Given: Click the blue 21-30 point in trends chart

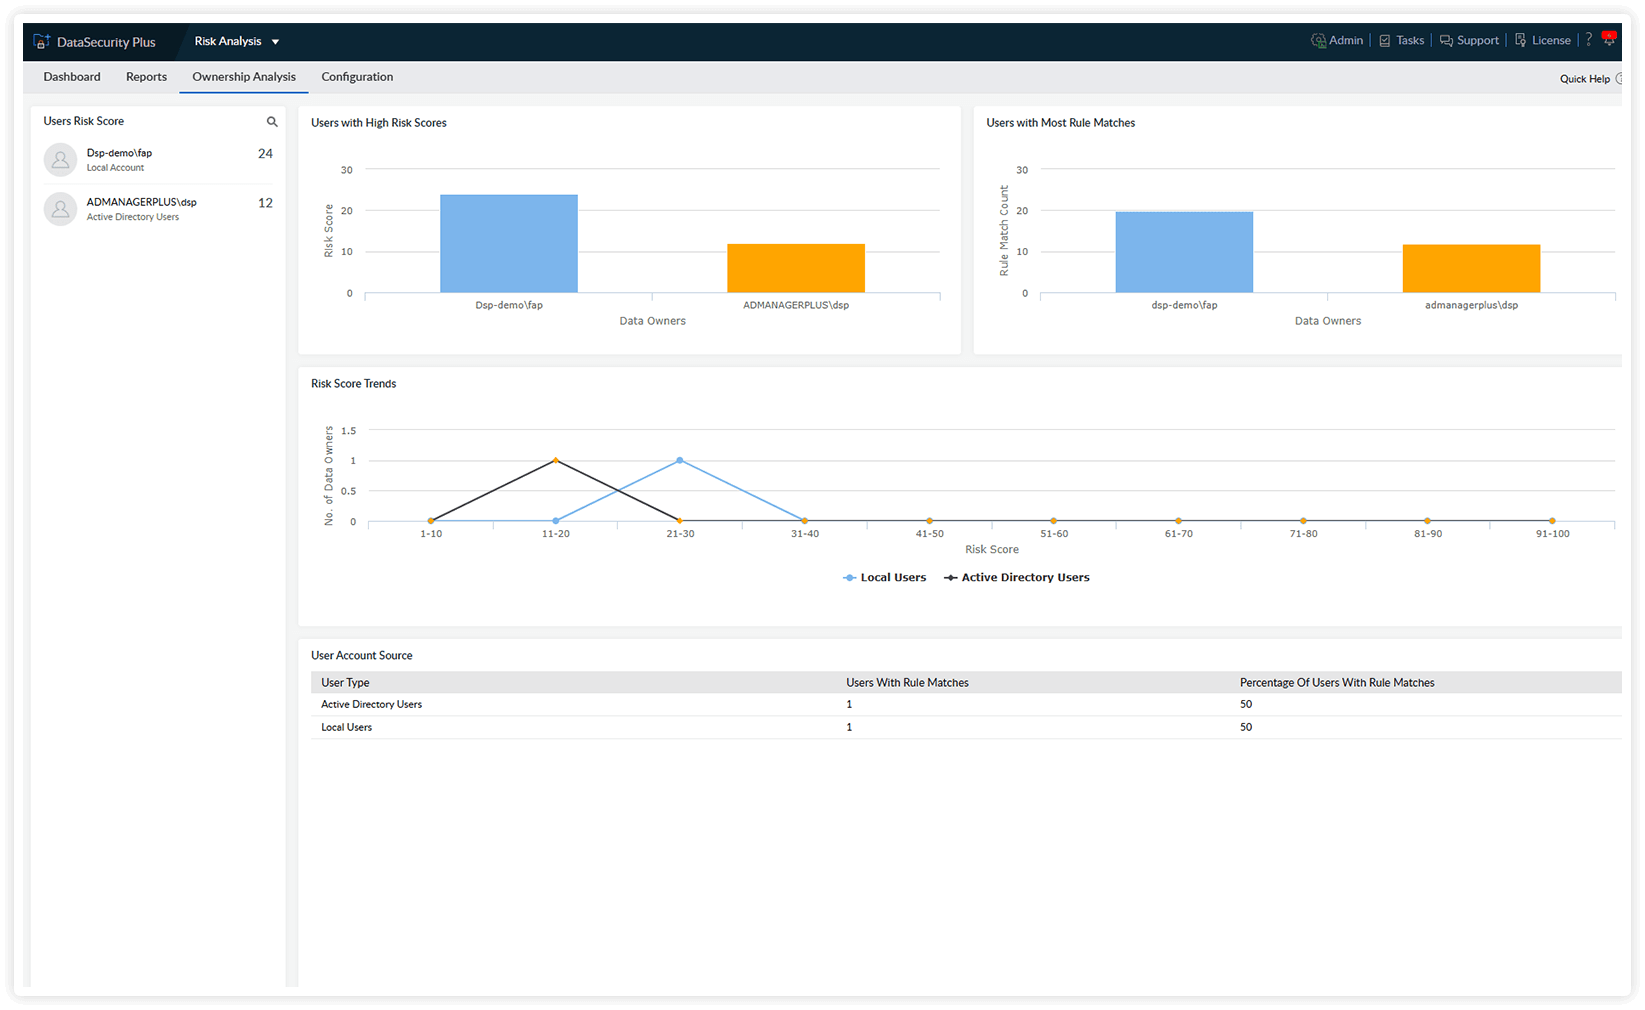Looking at the screenshot, I should pos(680,460).
